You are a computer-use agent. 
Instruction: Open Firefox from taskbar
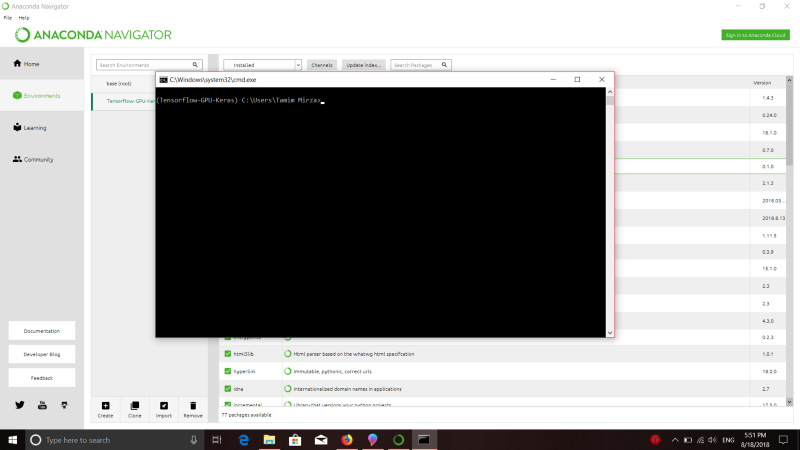[347, 440]
